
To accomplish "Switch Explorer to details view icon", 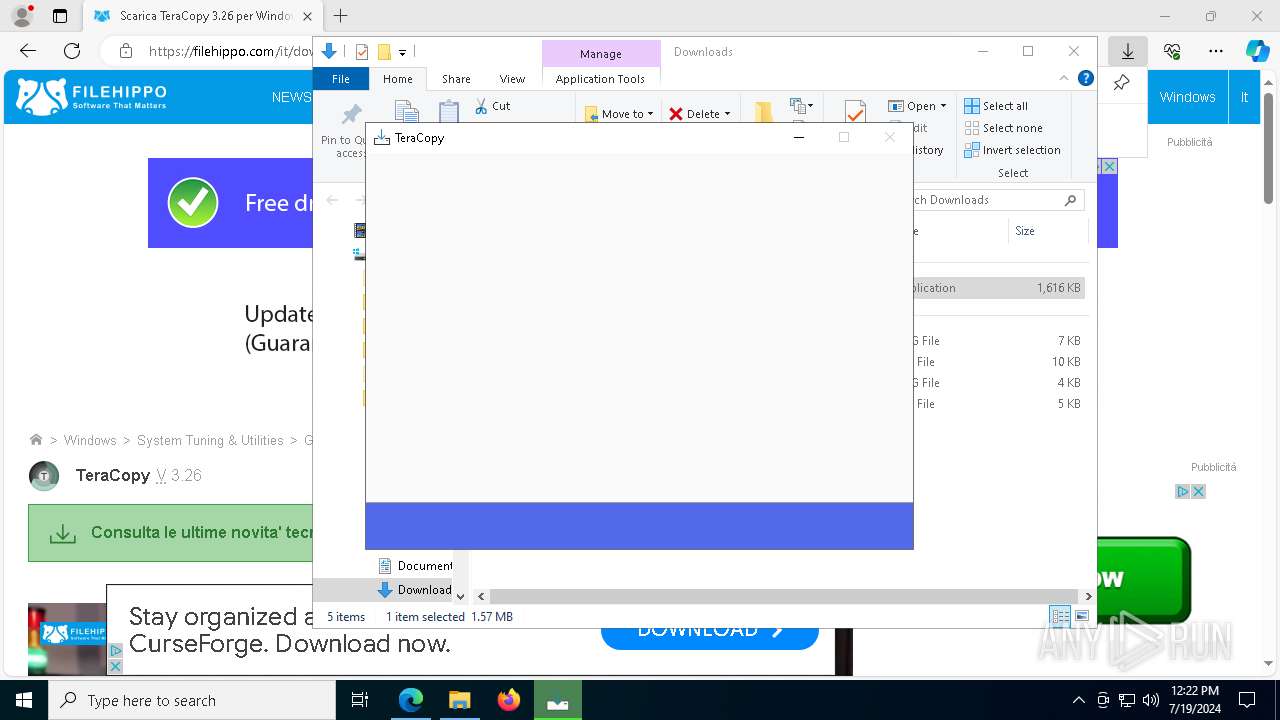I will point(1060,616).
